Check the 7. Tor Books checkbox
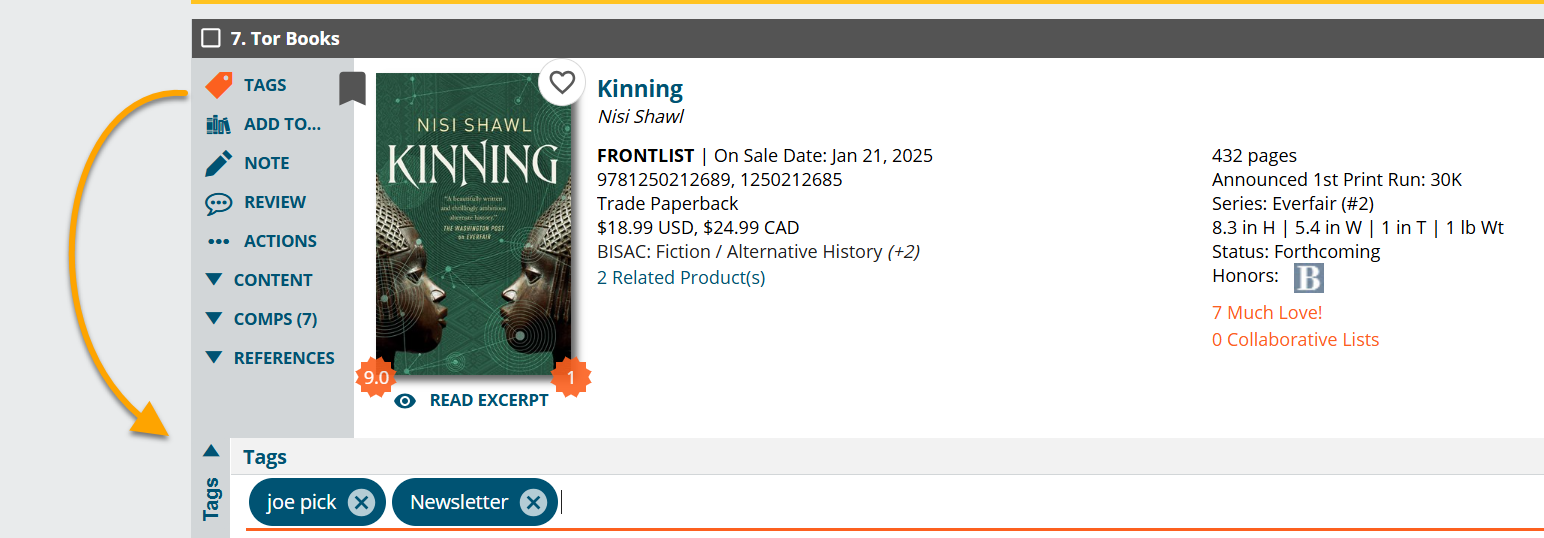Screen dimensions: 1544x538 [211, 38]
